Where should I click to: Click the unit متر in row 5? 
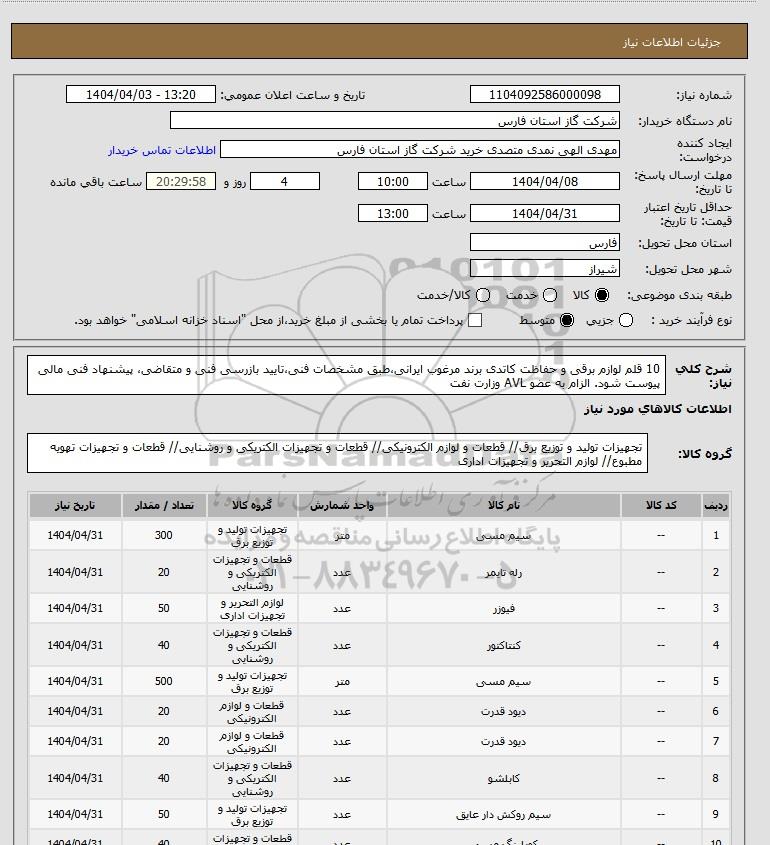click(x=342, y=682)
